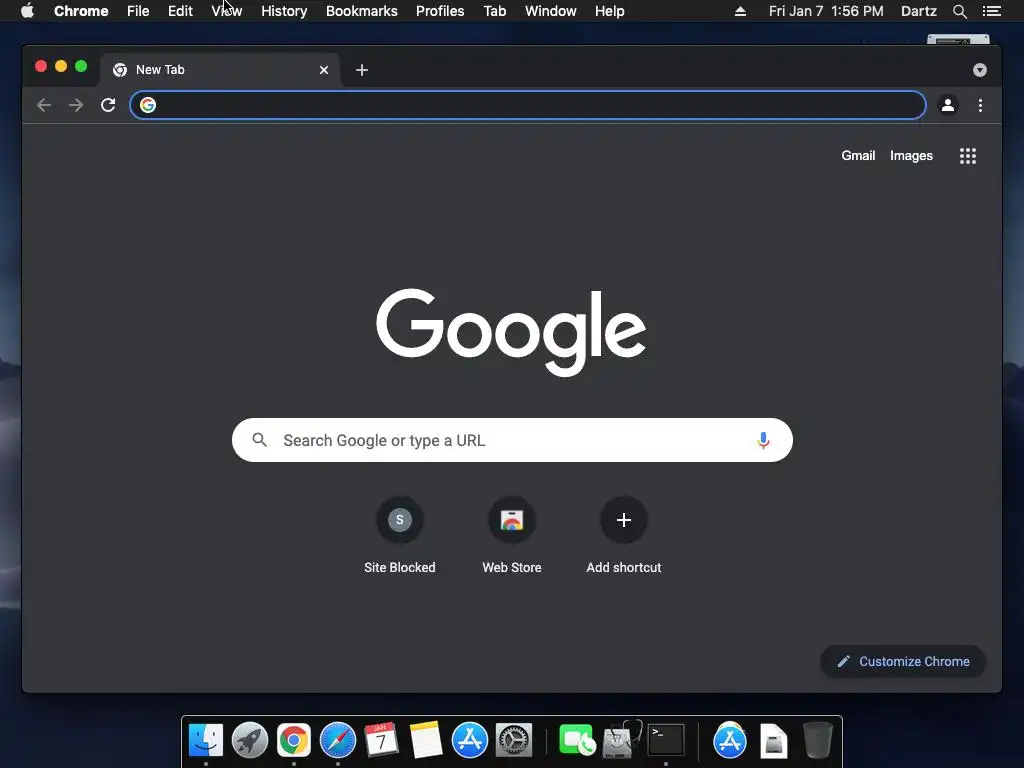Open a new tab with the plus button
This screenshot has width=1024, height=768.
click(362, 70)
